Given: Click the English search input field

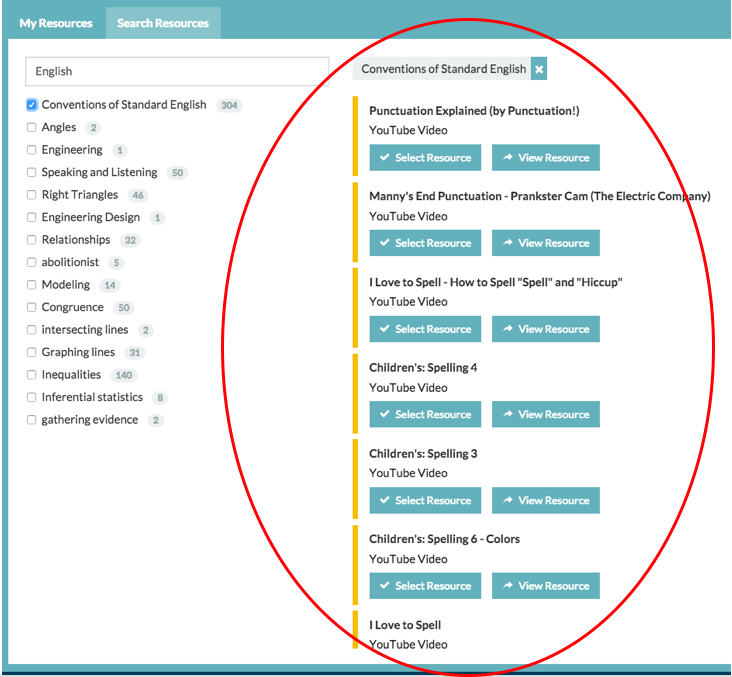Looking at the screenshot, I should point(177,72).
